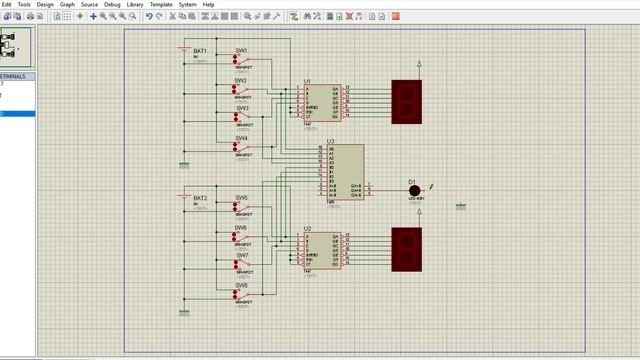Open the System menu

click(x=187, y=4)
